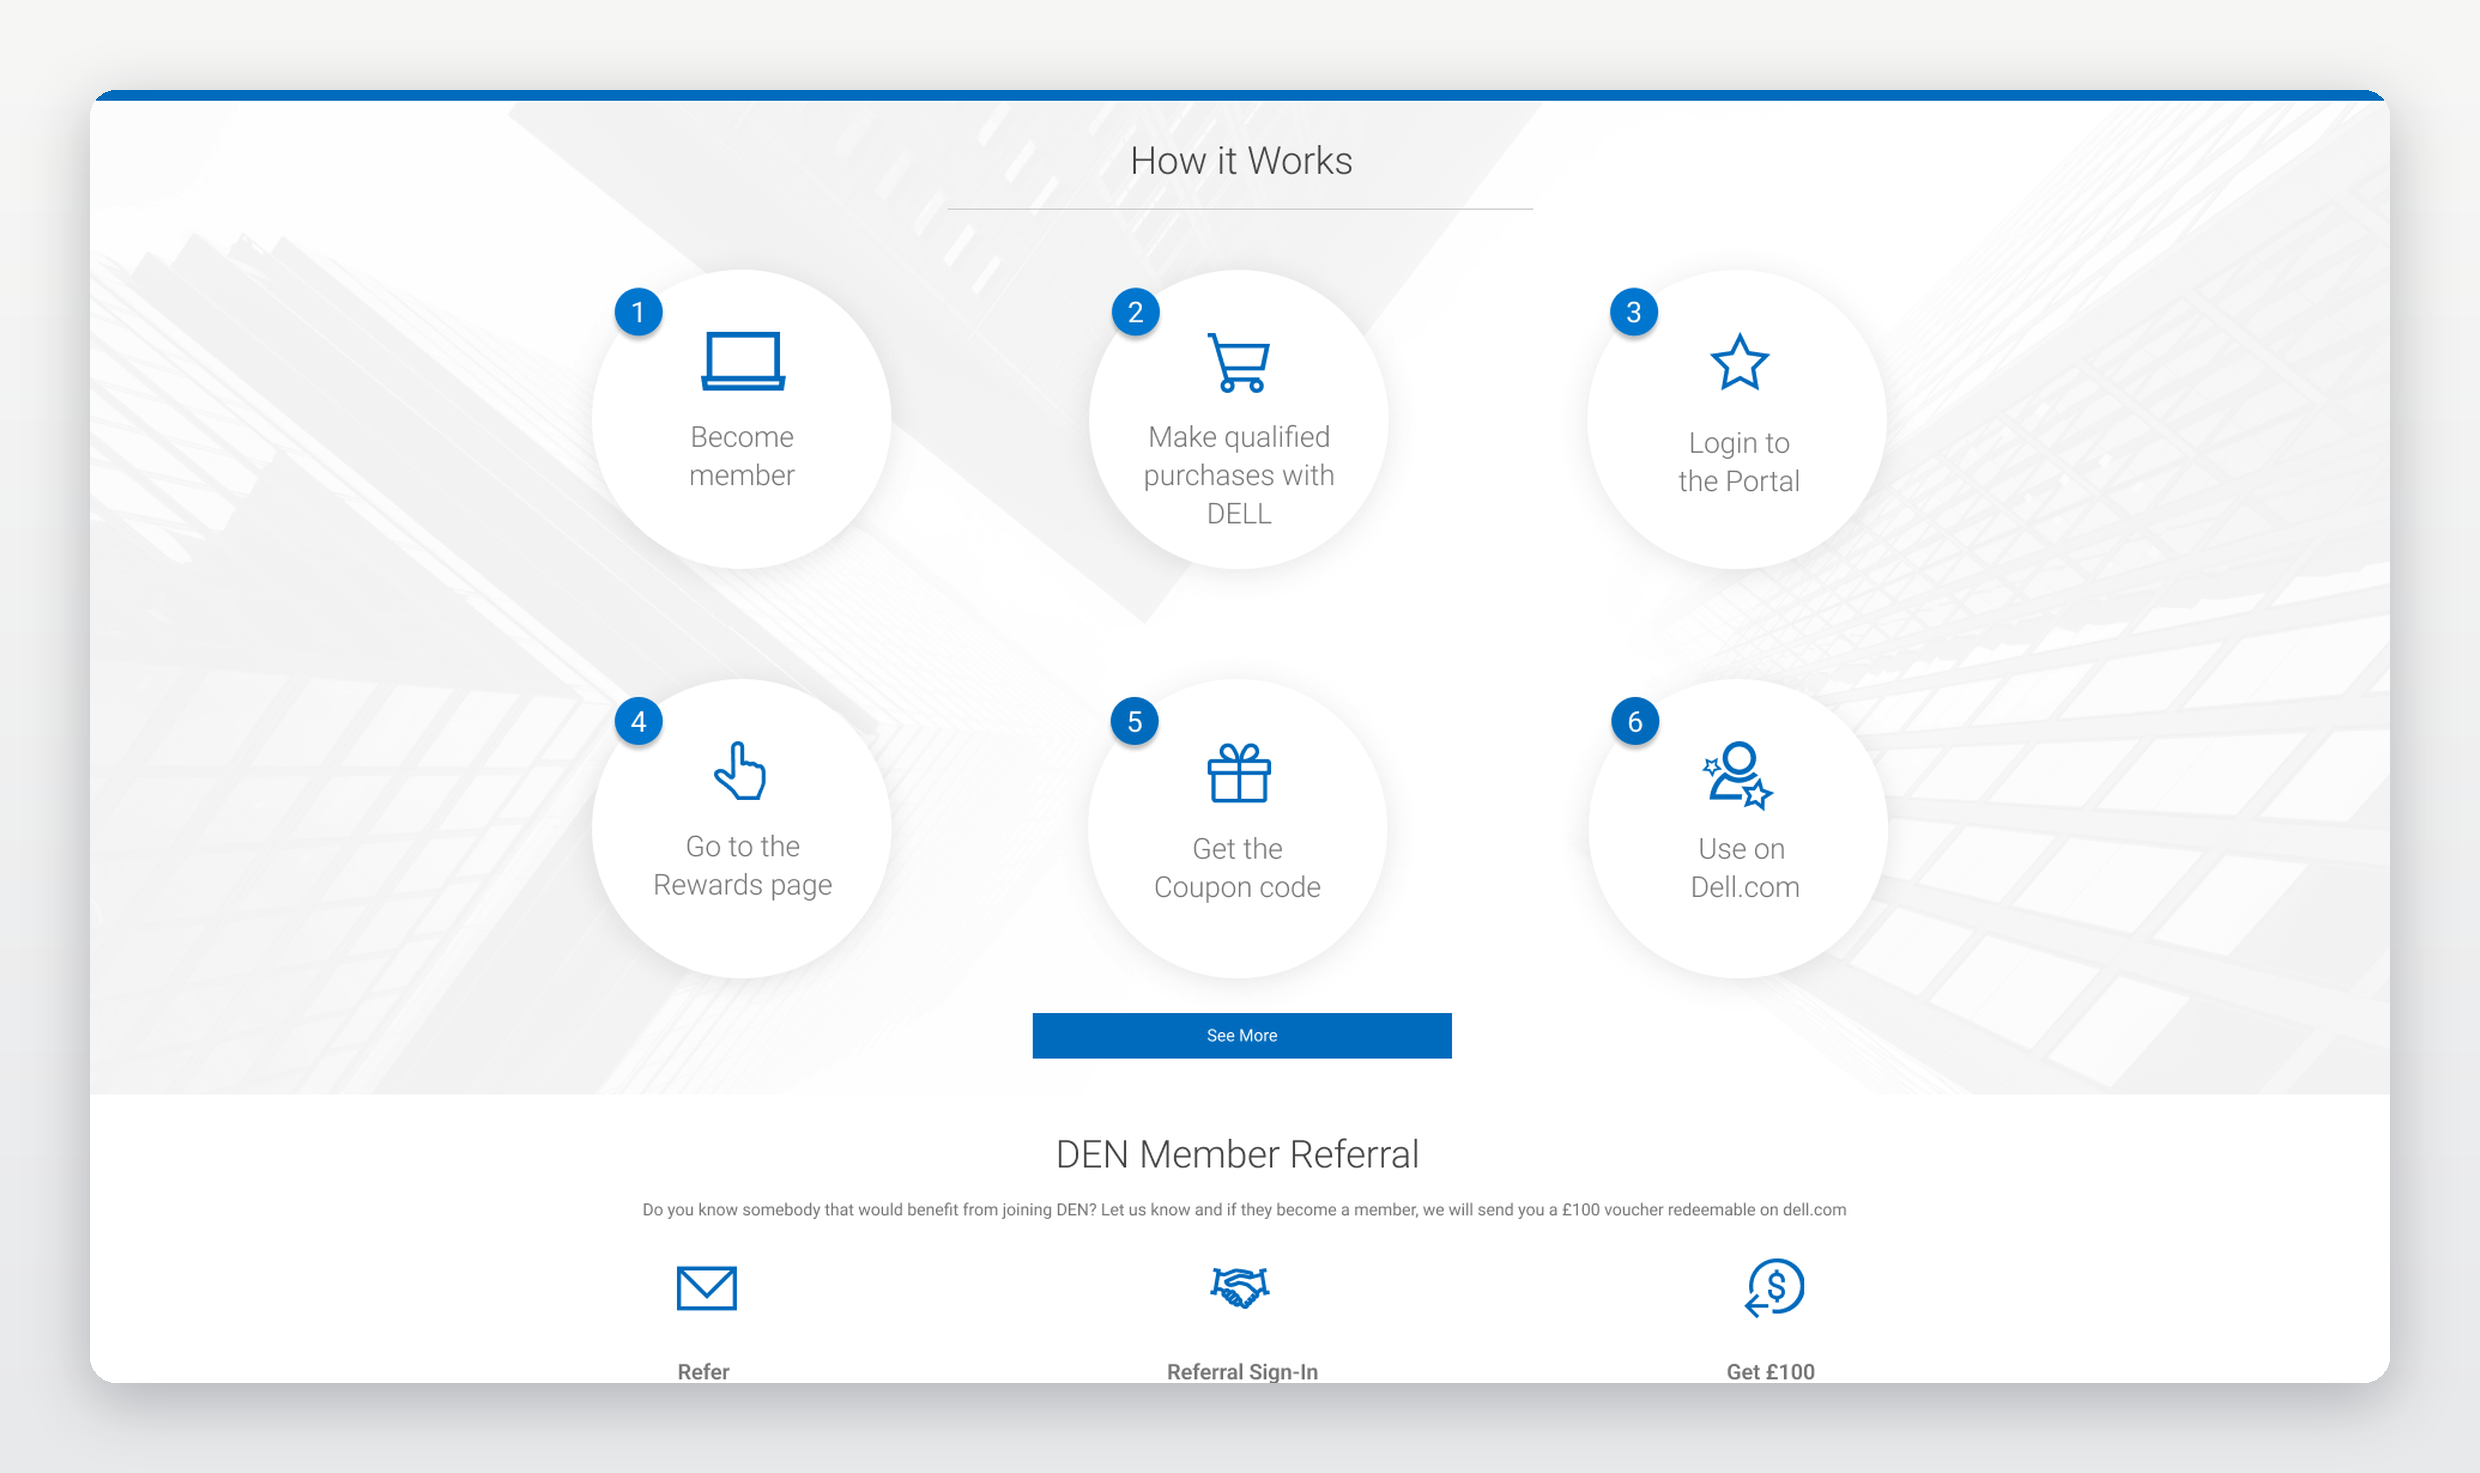Click the shopping cart icon
The width and height of the screenshot is (2480, 1473).
[x=1239, y=362]
